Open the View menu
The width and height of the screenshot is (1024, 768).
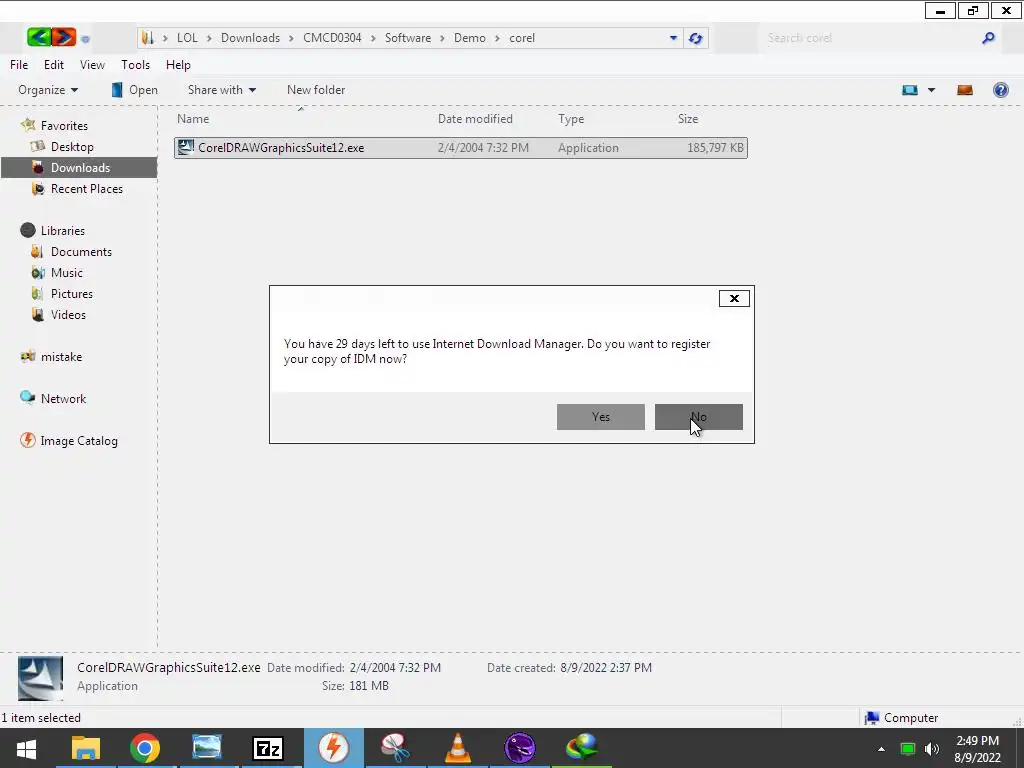[92, 65]
